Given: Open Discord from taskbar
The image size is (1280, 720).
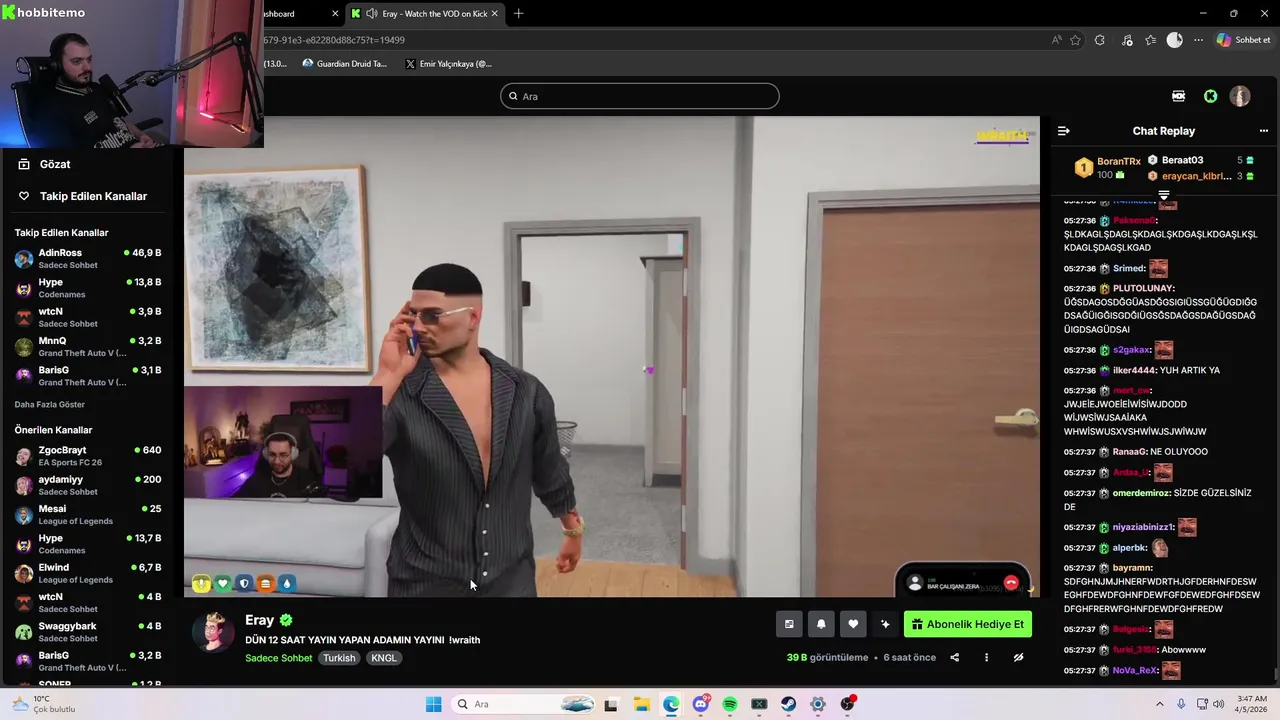Looking at the screenshot, I should pos(701,704).
